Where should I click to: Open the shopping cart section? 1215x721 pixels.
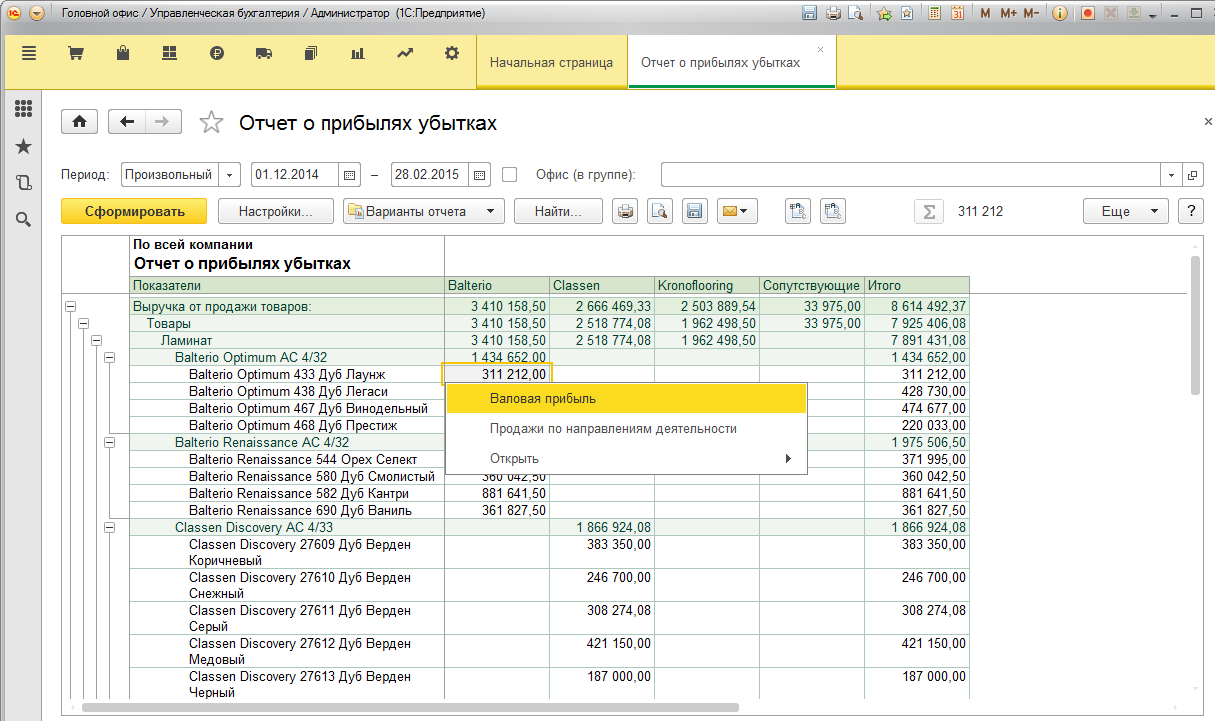tap(75, 54)
